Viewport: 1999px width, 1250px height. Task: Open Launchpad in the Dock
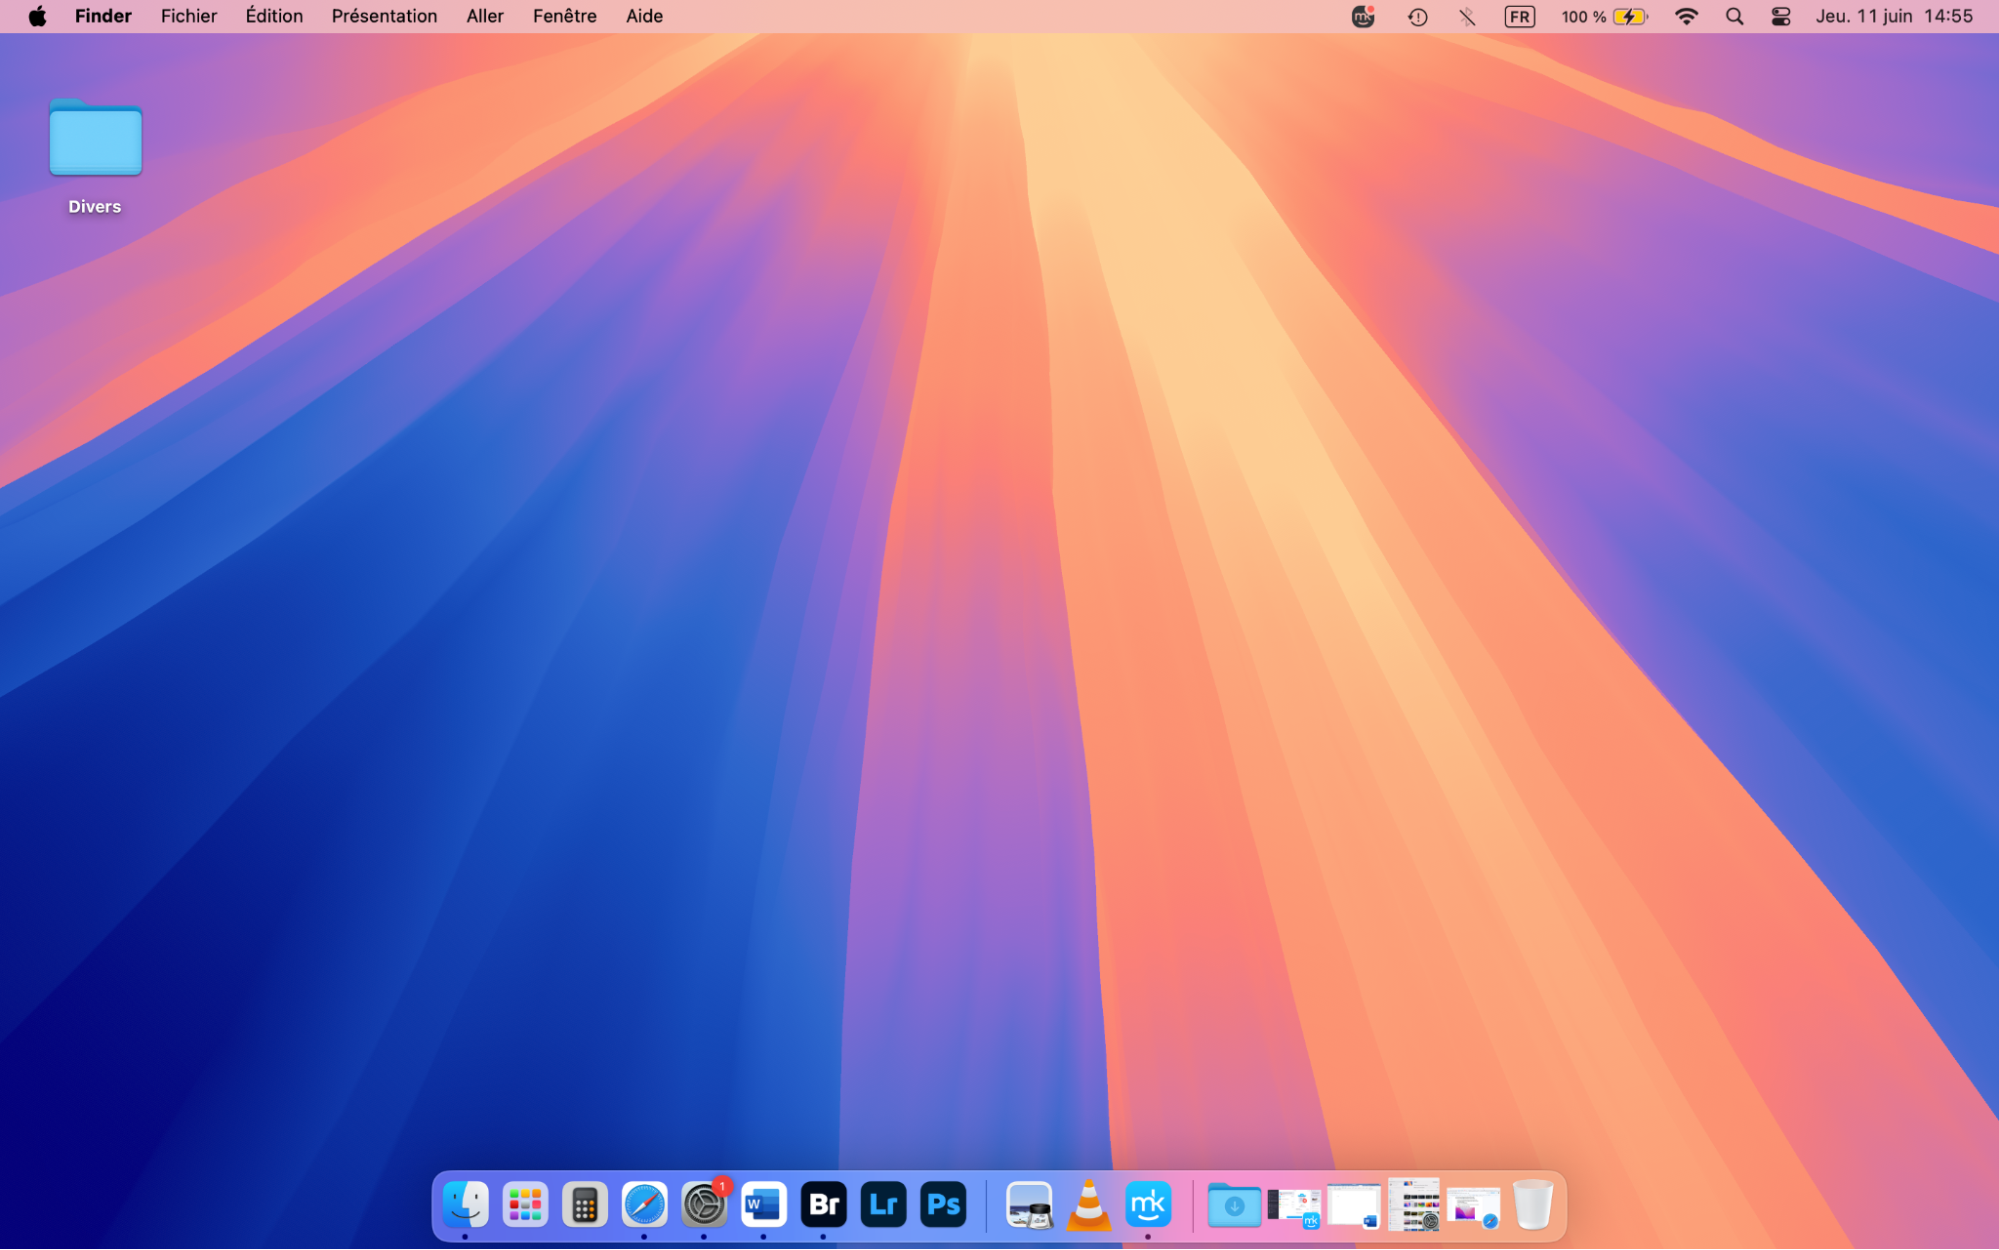(x=525, y=1205)
